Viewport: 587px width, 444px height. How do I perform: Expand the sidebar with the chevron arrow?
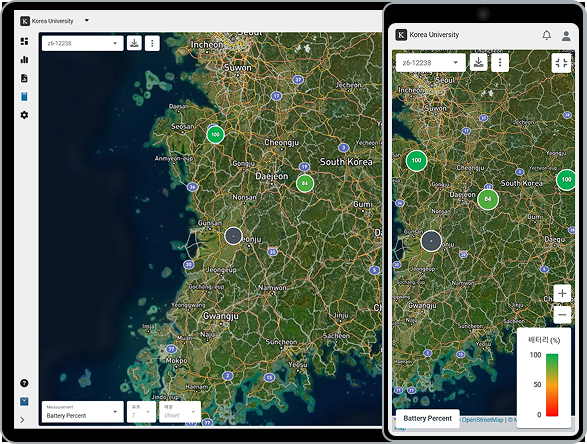[x=22, y=420]
